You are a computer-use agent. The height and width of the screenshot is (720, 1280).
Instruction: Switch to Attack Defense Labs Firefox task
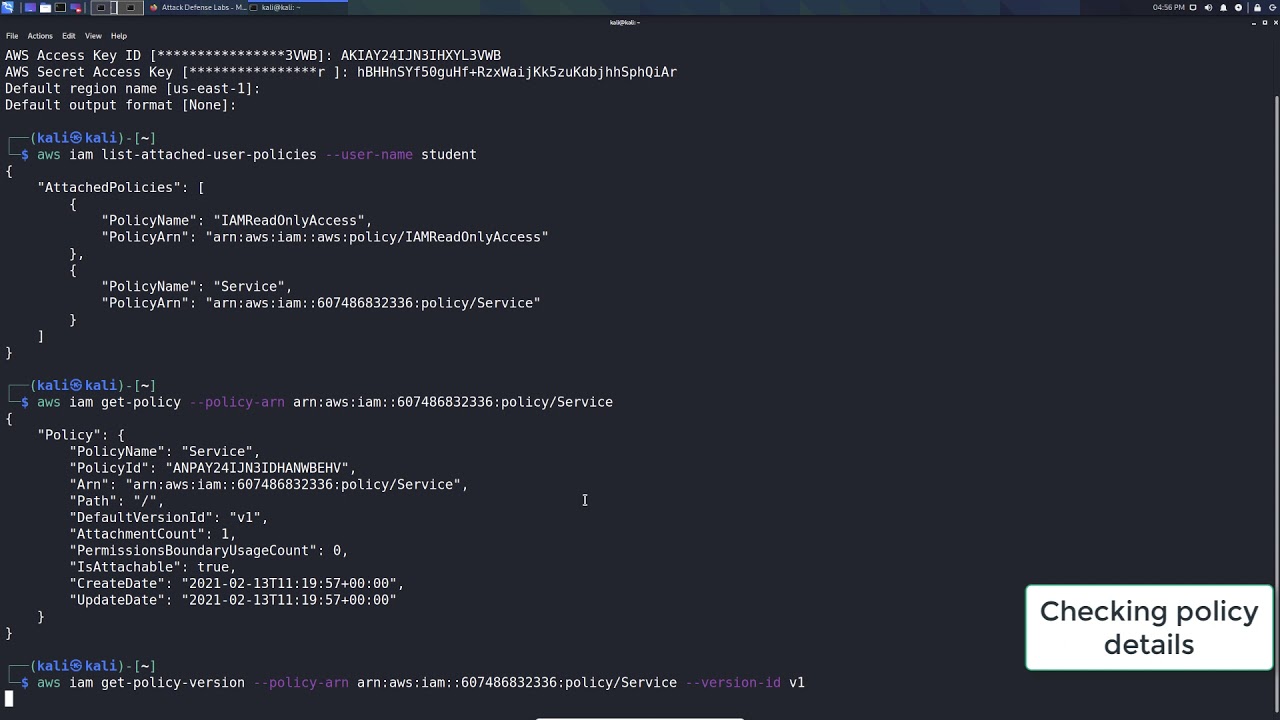pos(197,7)
